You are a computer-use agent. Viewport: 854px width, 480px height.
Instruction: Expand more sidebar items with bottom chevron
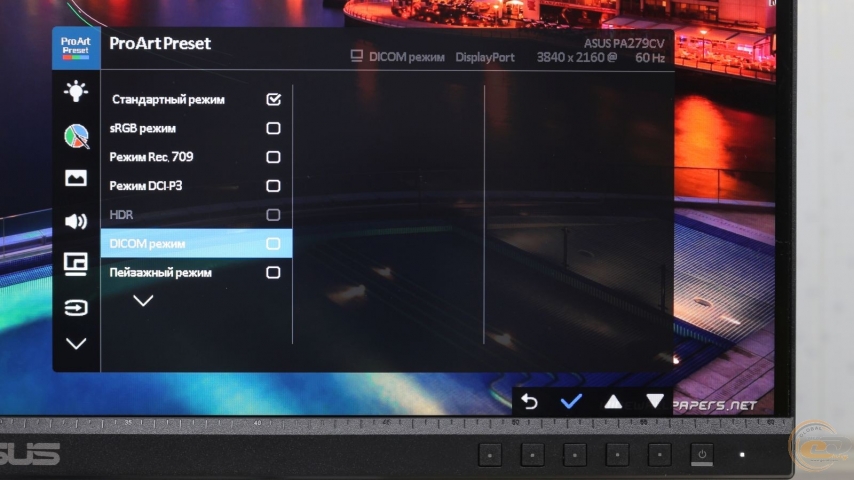tap(76, 344)
